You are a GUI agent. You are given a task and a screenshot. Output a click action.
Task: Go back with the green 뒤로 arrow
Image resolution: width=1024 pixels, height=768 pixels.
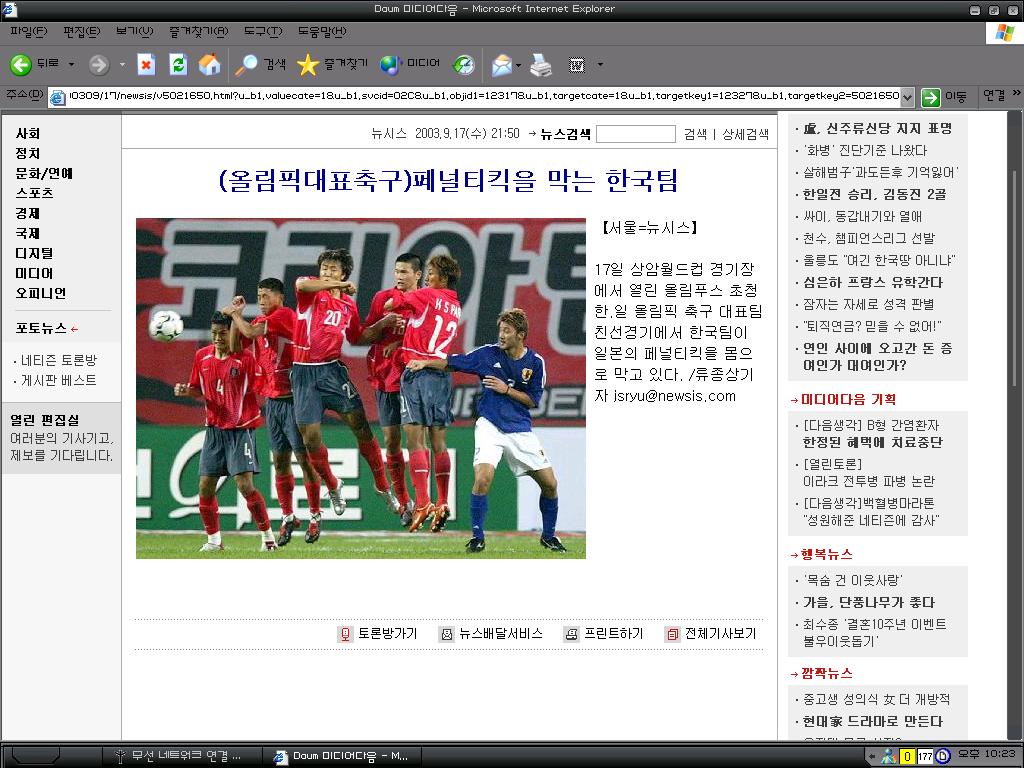coord(34,64)
